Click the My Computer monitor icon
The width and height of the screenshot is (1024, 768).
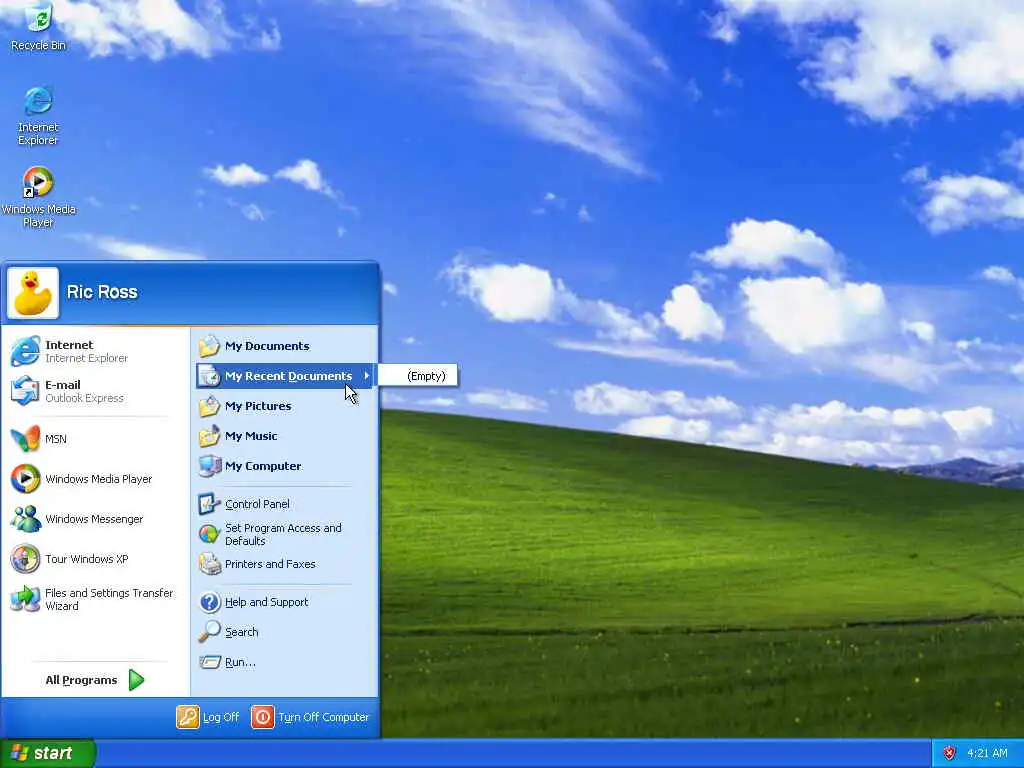click(209, 466)
